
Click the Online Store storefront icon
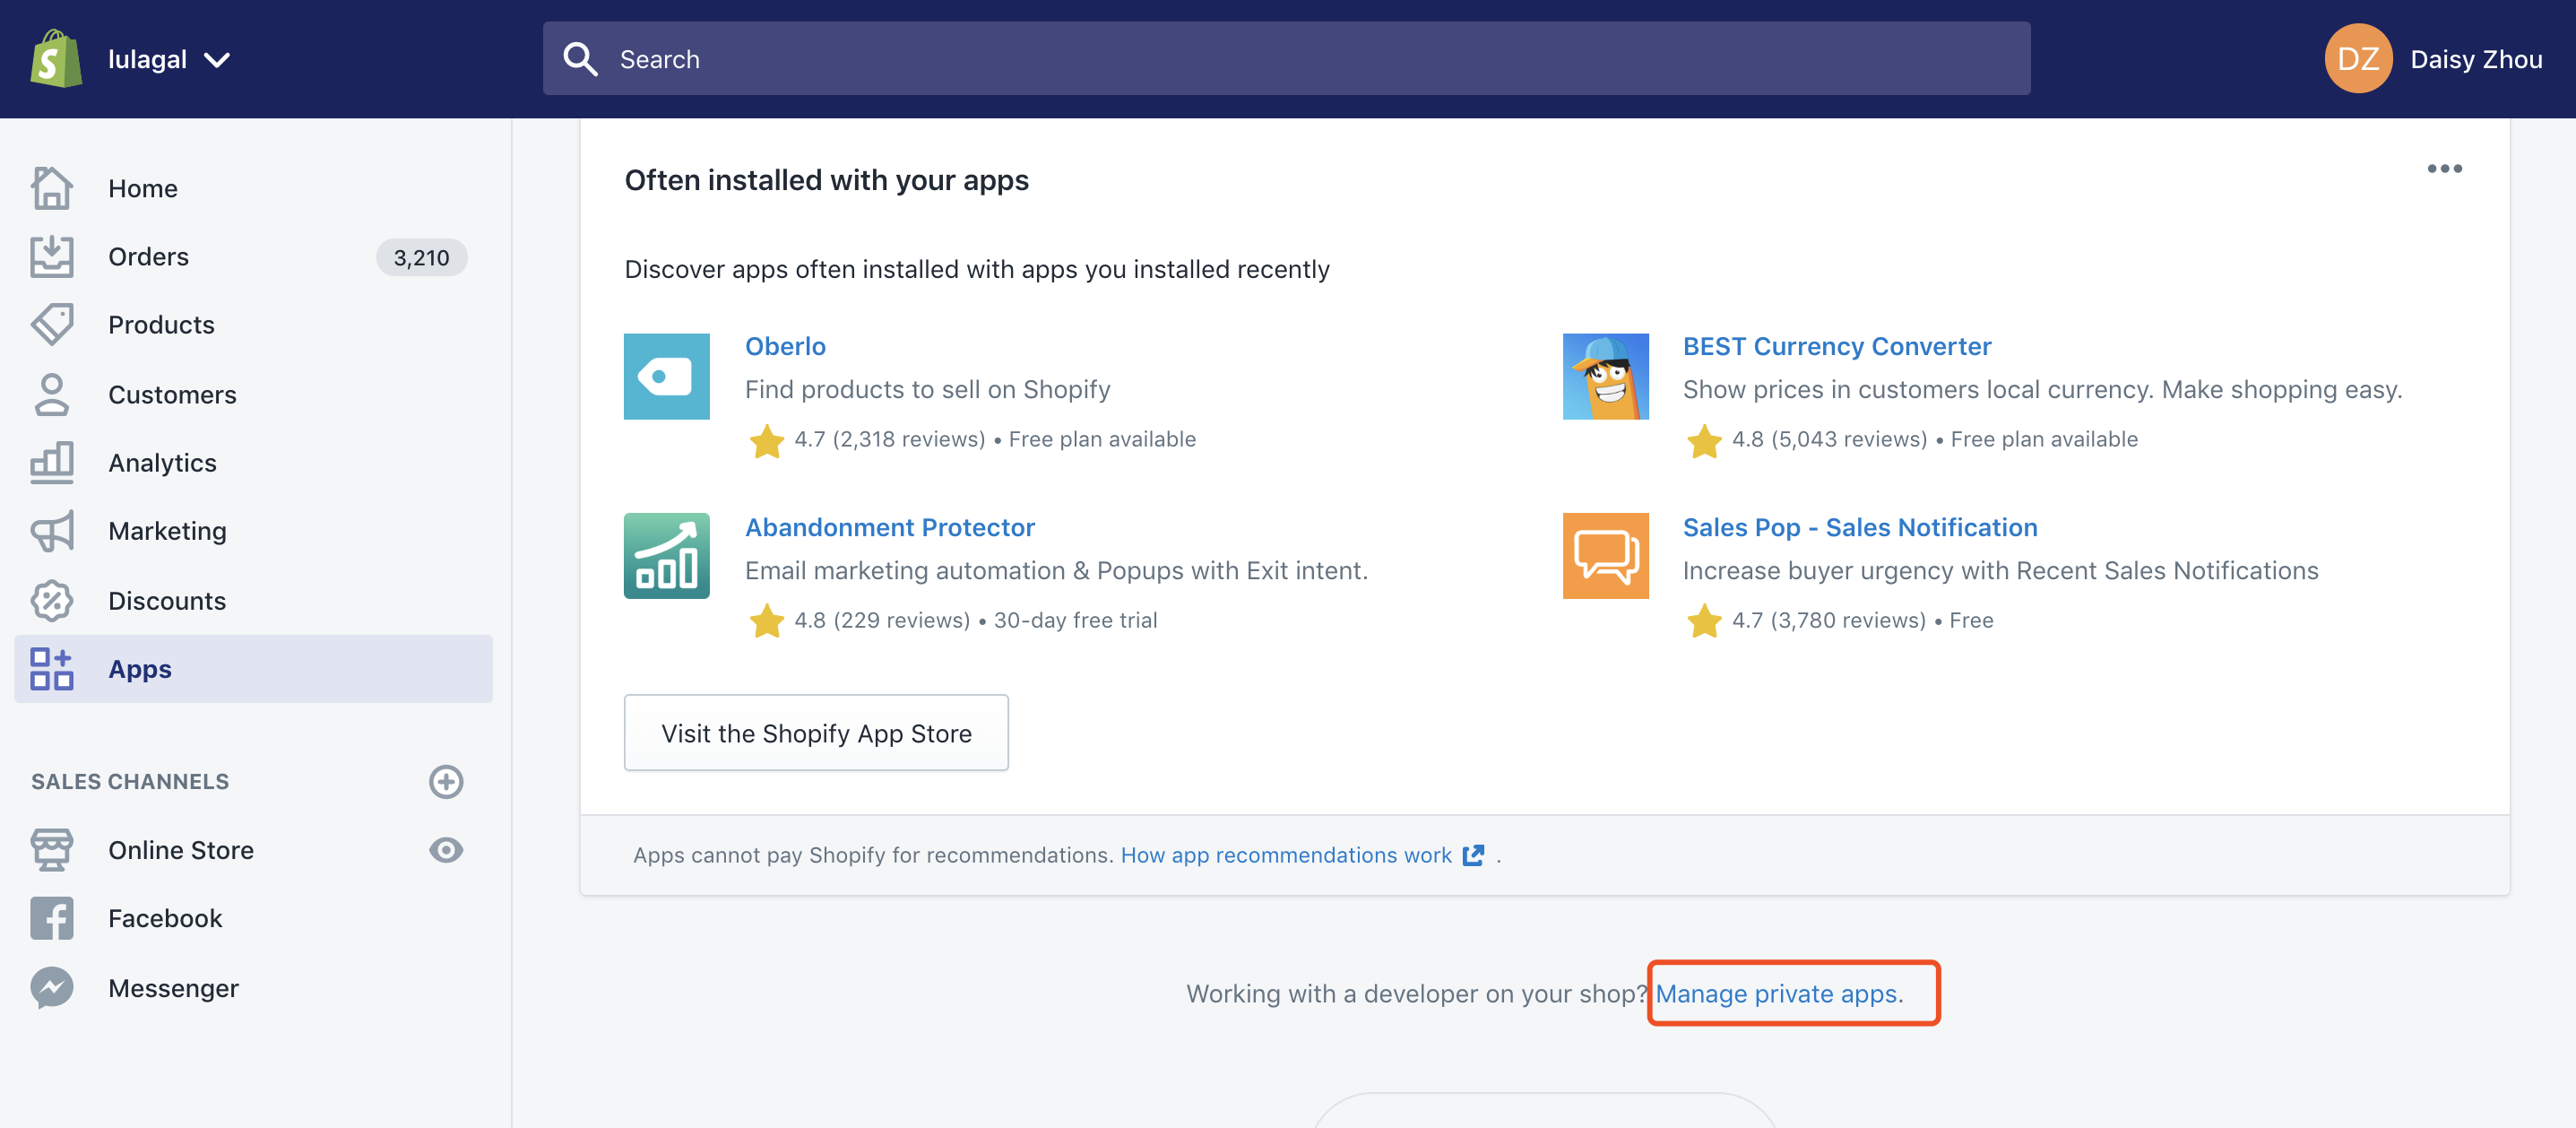coord(52,850)
